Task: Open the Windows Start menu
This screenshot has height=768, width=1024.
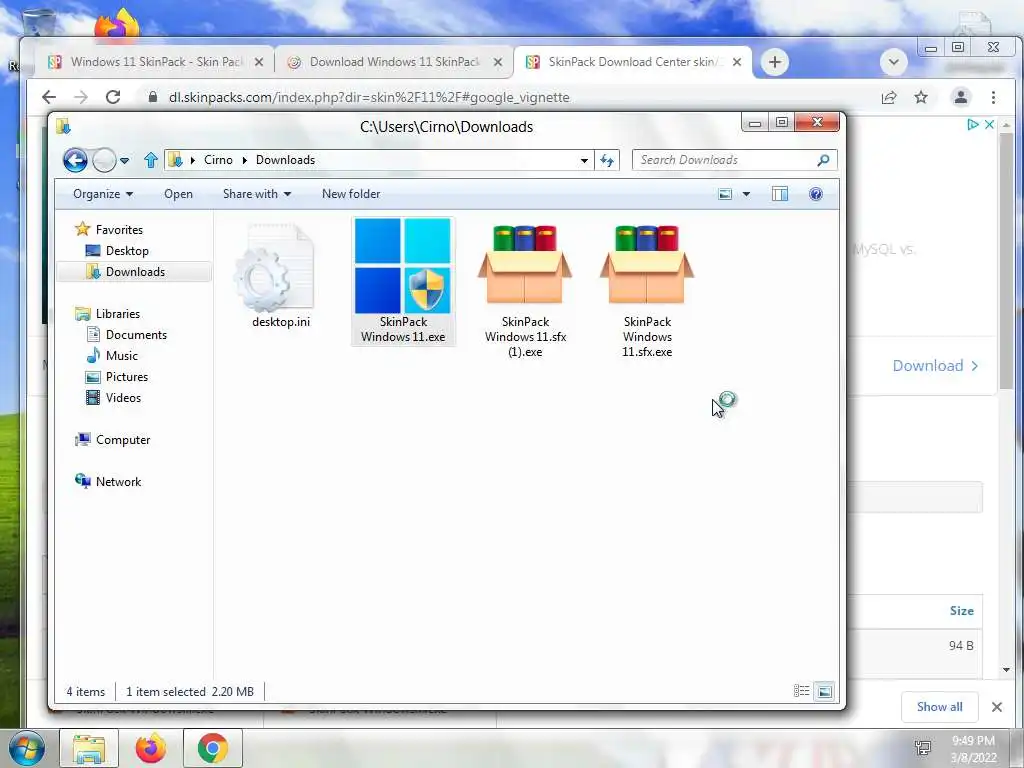Action: point(25,748)
